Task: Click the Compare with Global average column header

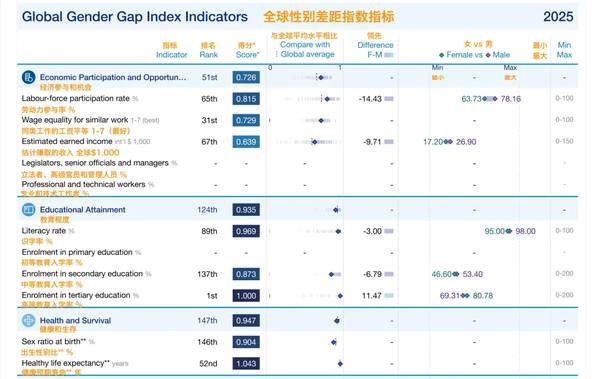Action: pos(305,49)
